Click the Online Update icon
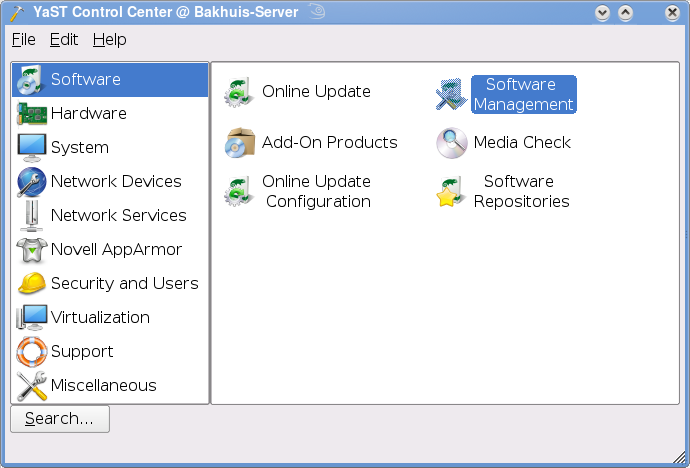Screen dimensions: 690x468 [239, 92]
